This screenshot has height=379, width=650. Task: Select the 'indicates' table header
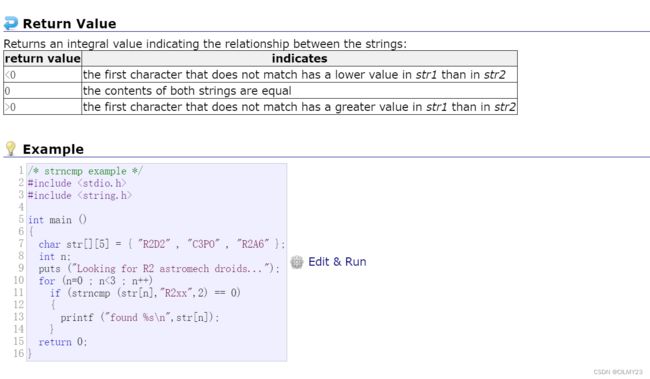299,58
